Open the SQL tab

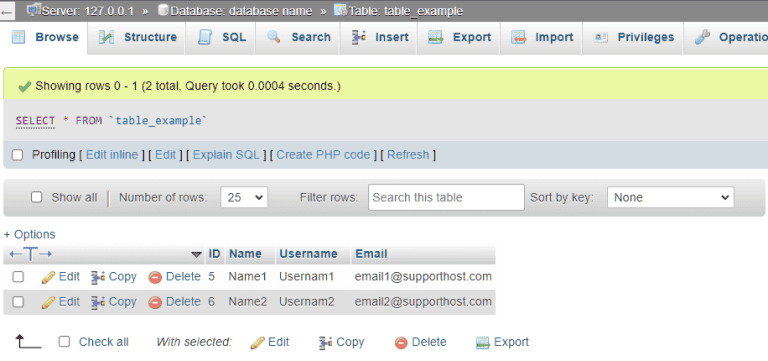tap(221, 37)
